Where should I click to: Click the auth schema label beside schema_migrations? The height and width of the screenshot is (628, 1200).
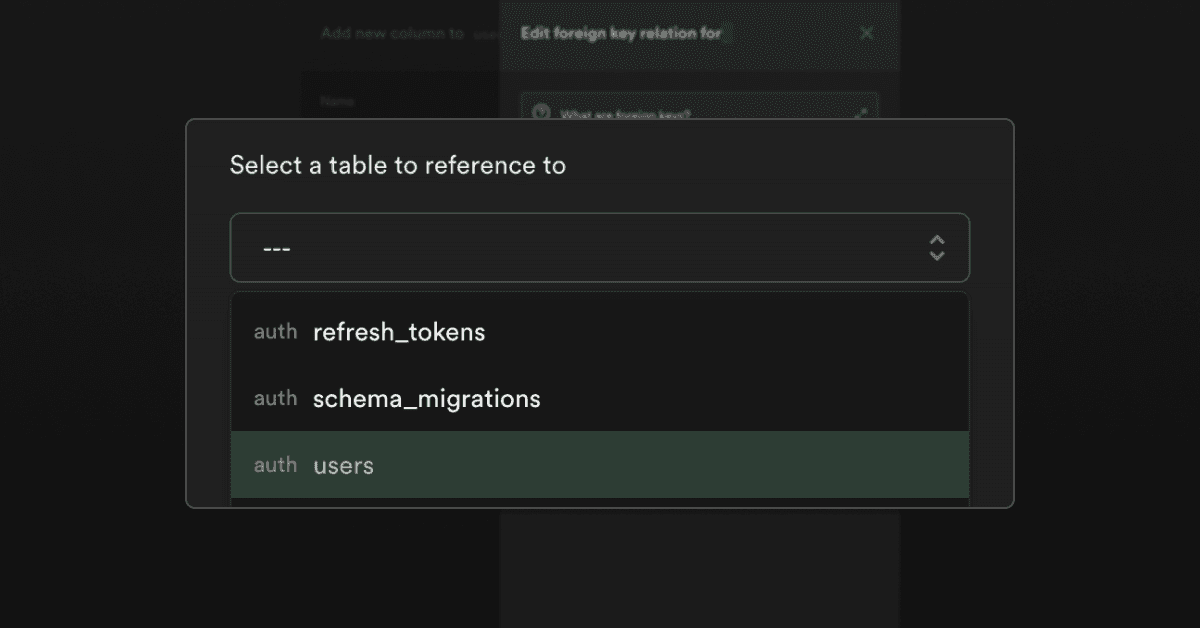(275, 399)
